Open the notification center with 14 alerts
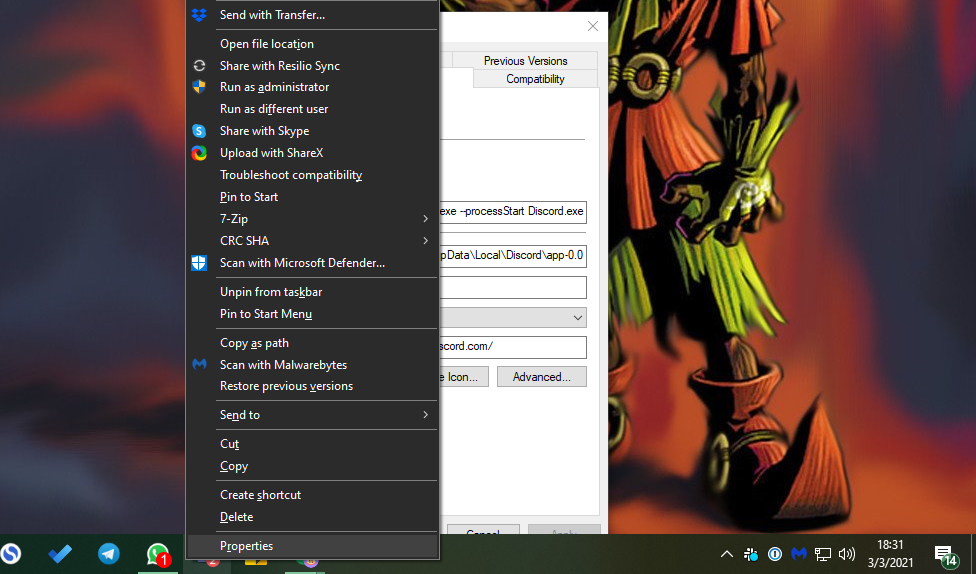Screen dimensions: 976x574 pos(946,555)
